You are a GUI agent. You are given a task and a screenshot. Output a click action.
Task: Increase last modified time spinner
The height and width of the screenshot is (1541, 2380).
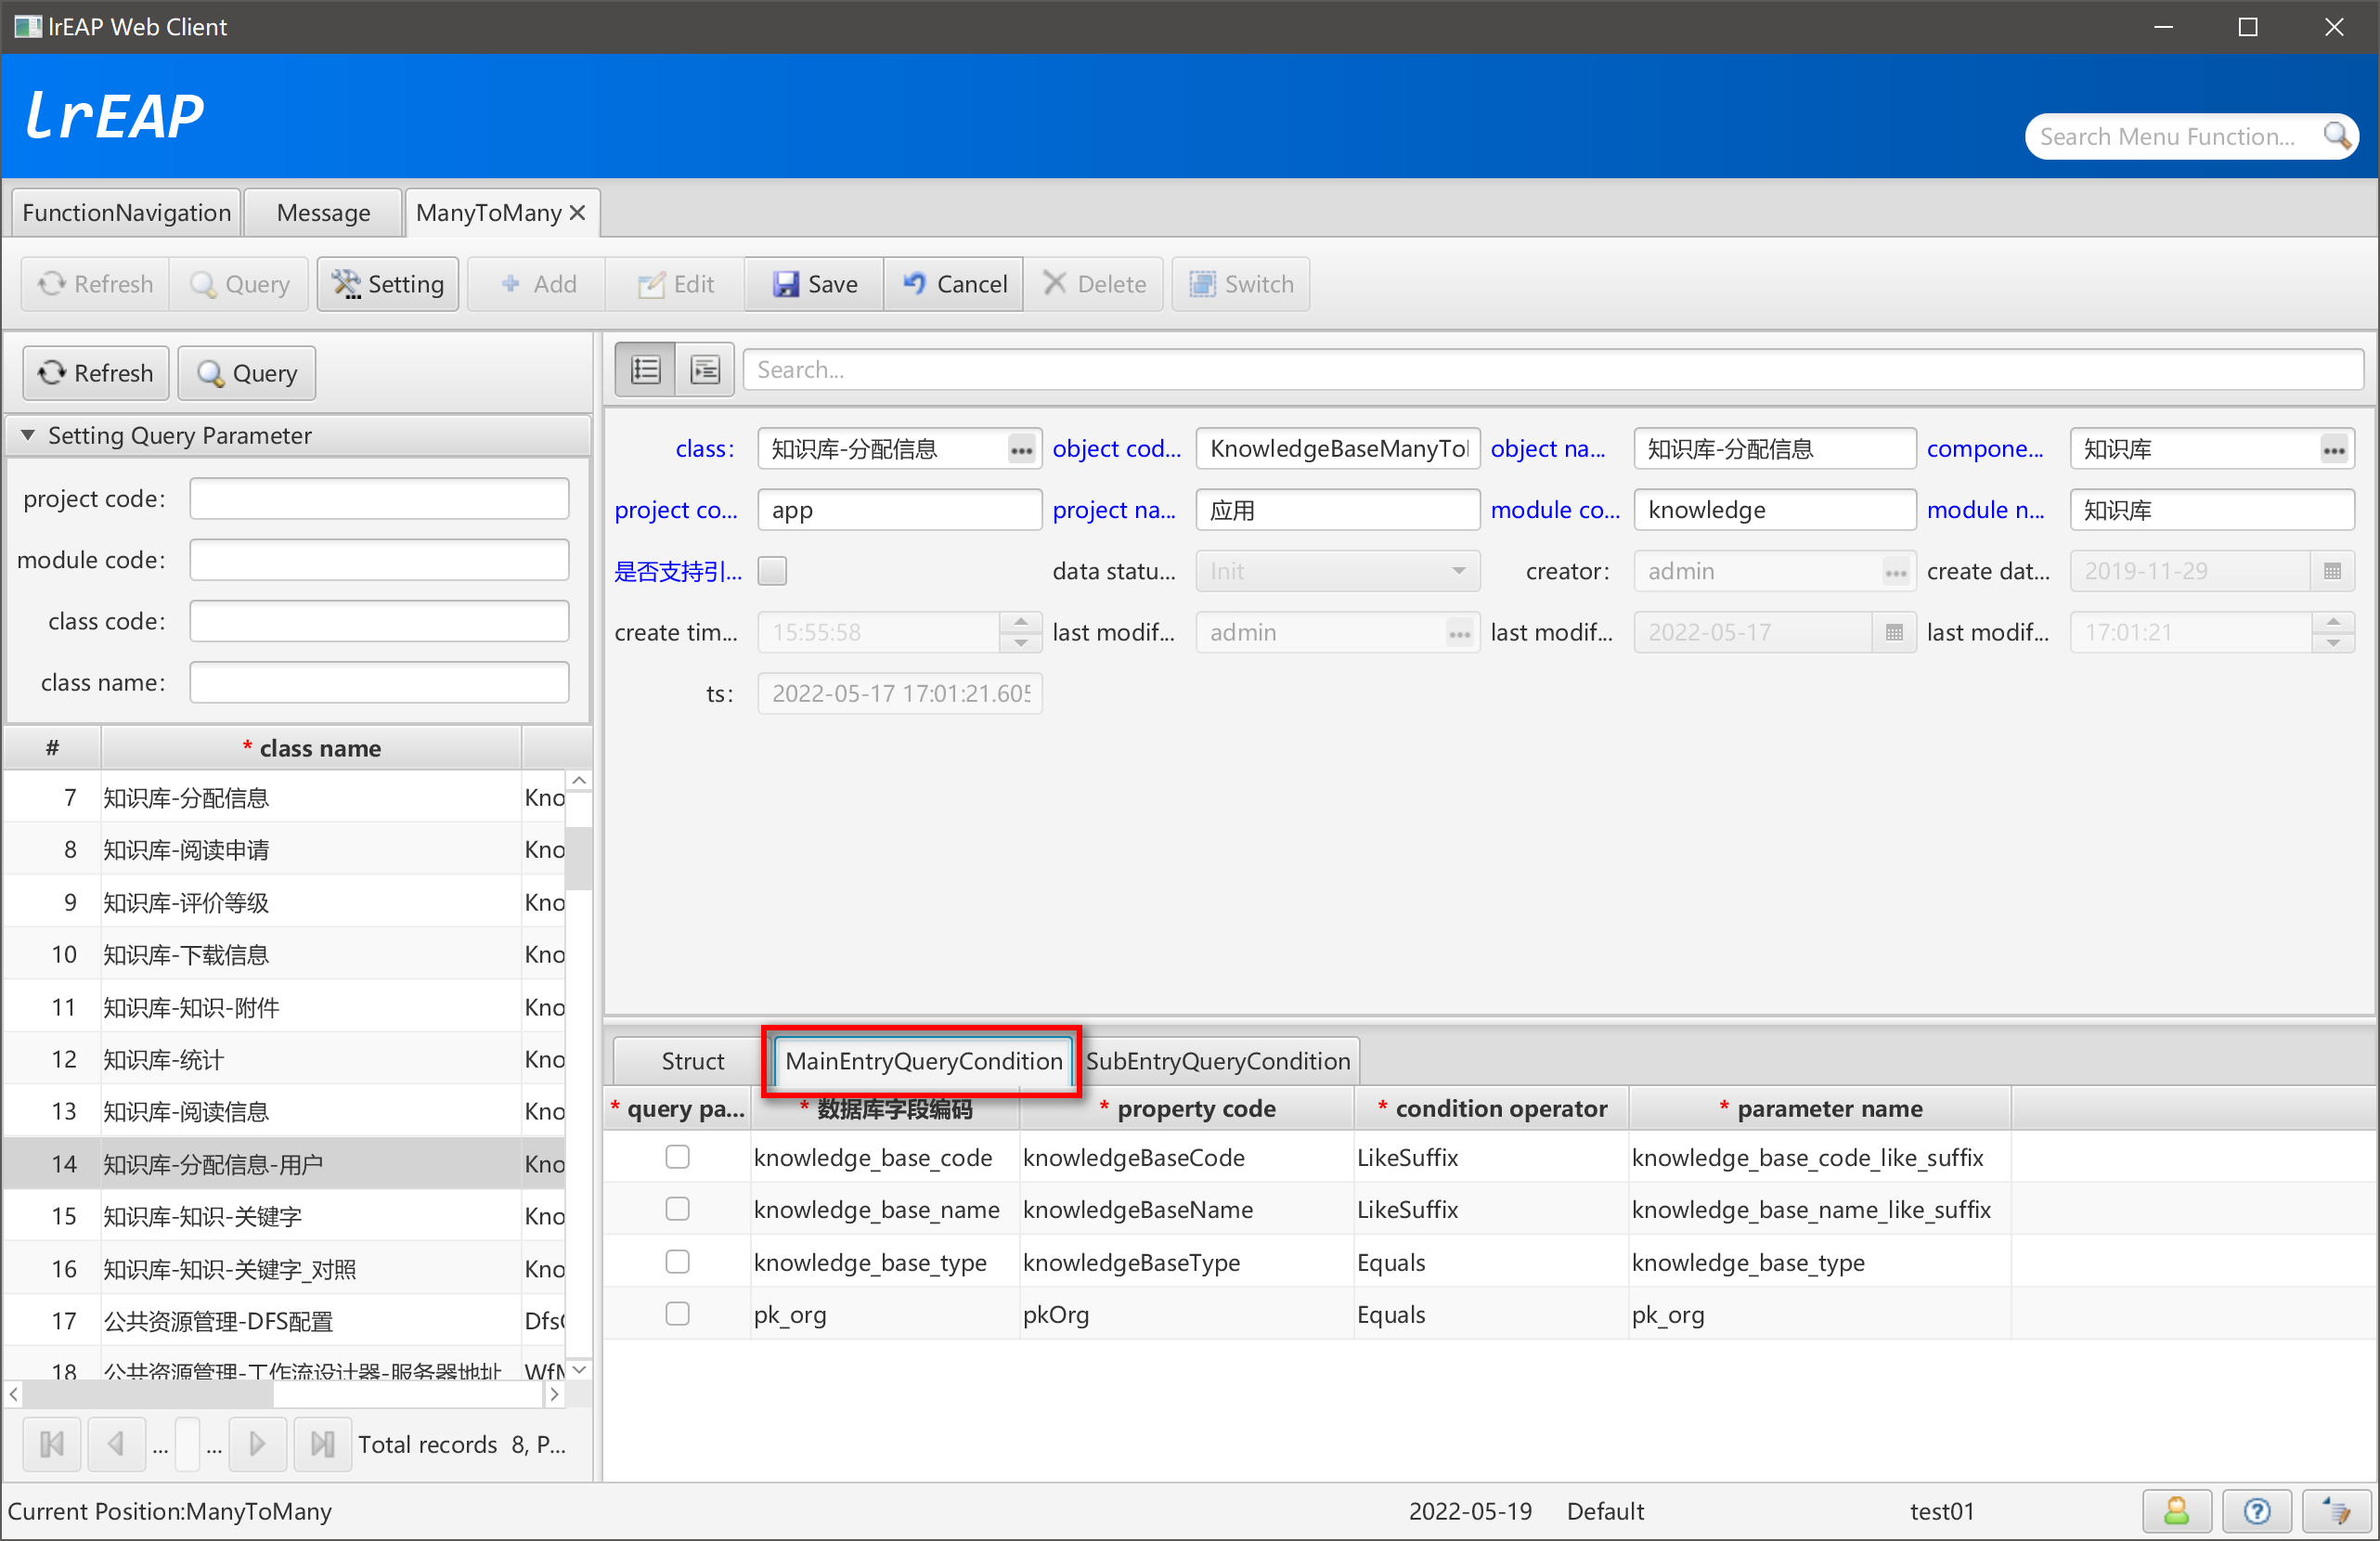(2332, 622)
